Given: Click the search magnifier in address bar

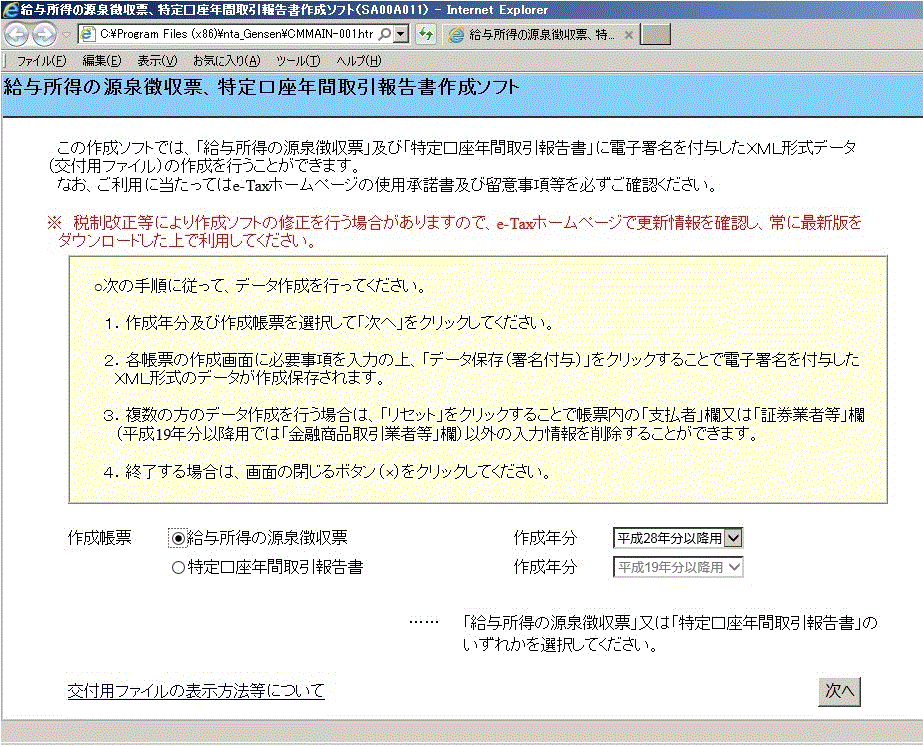Looking at the screenshot, I should tap(384, 34).
